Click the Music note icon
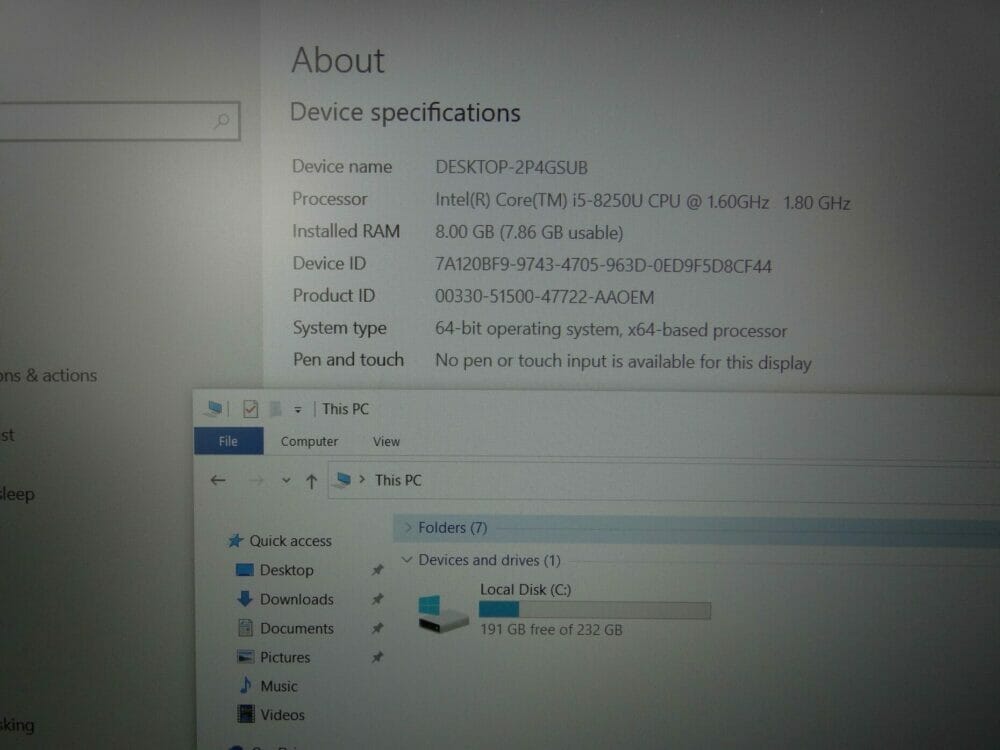 pos(246,685)
